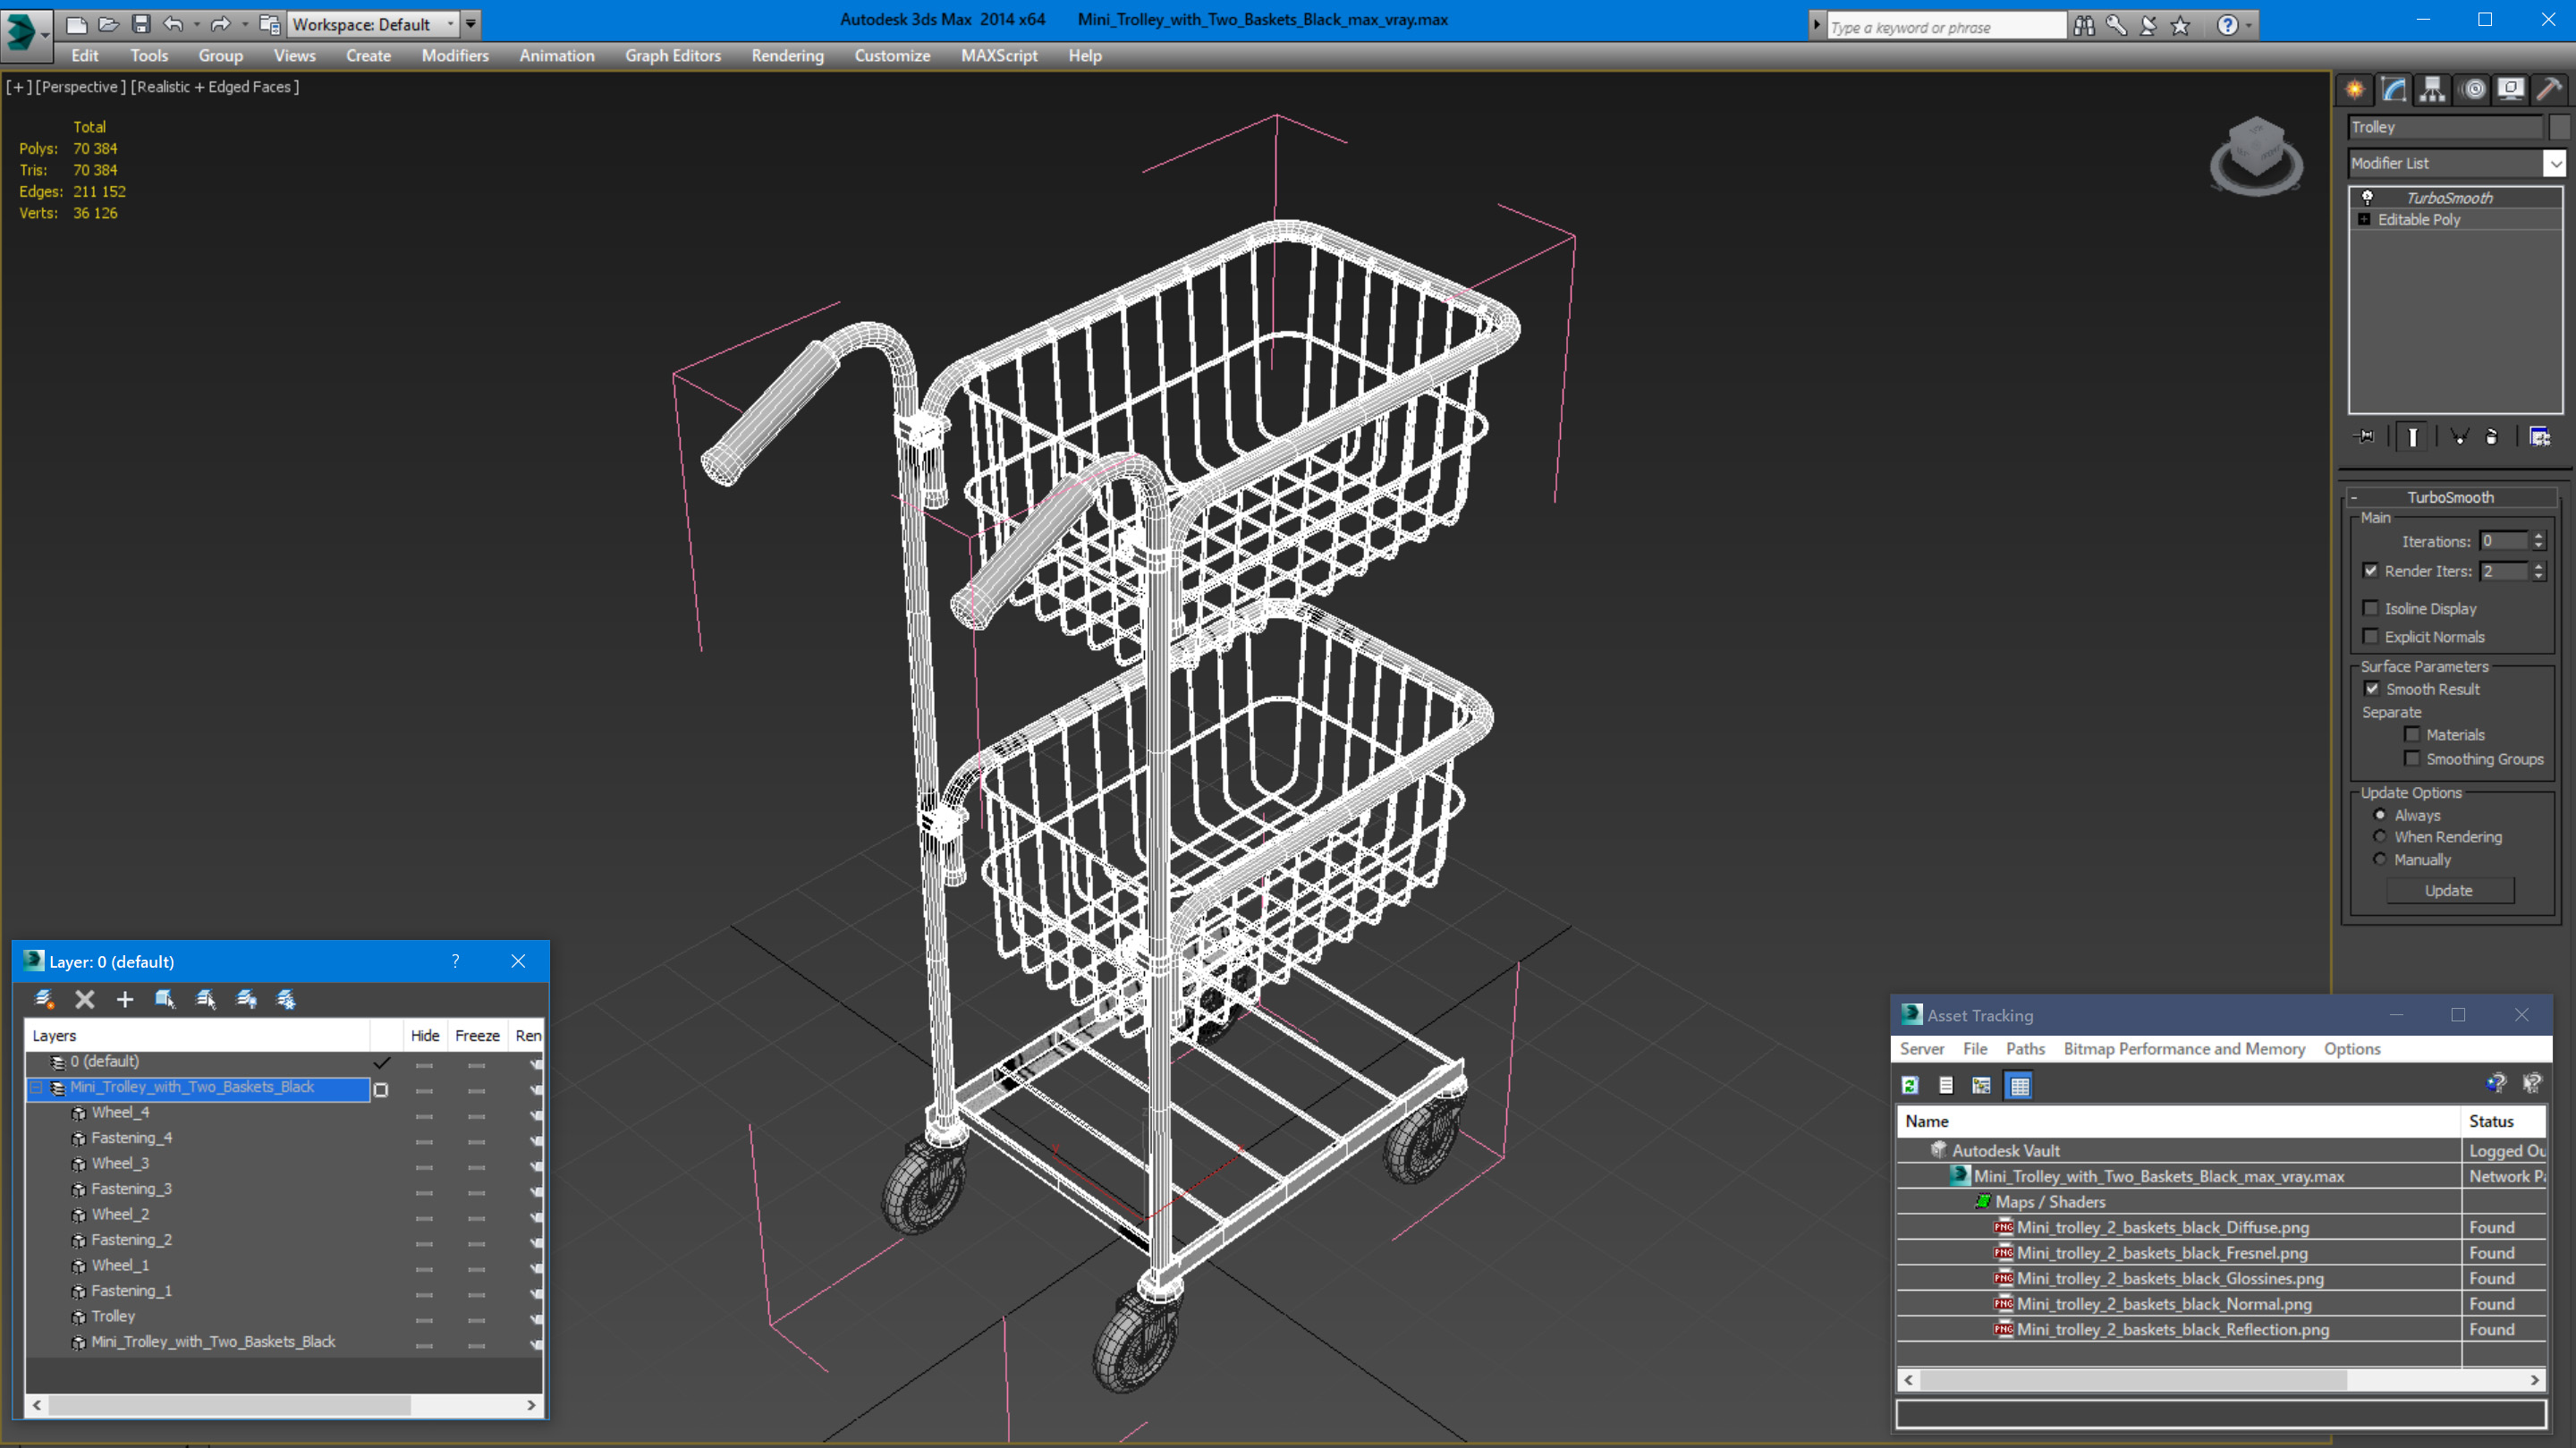Click Freeze/Unfreeze All Layers icon
This screenshot has width=2576, height=1448.
pos(286,998)
